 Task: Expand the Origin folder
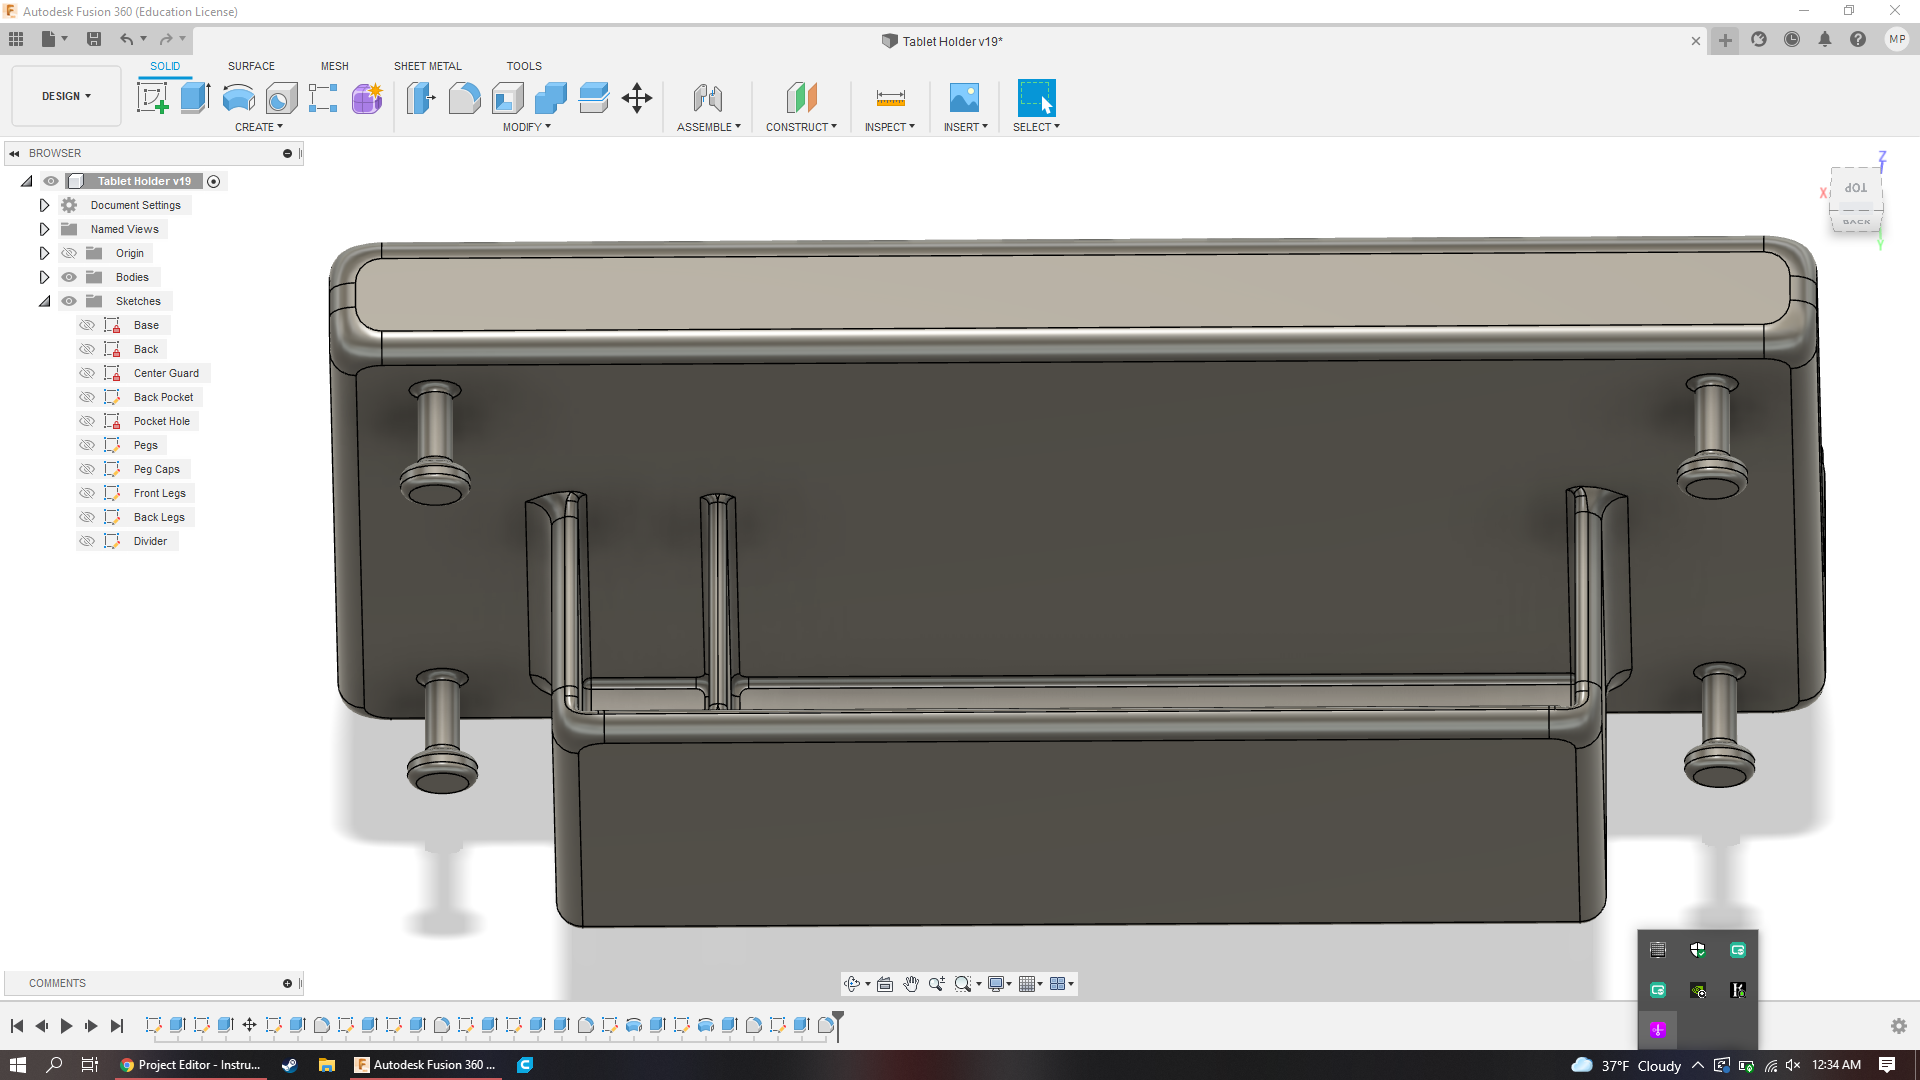click(x=42, y=253)
